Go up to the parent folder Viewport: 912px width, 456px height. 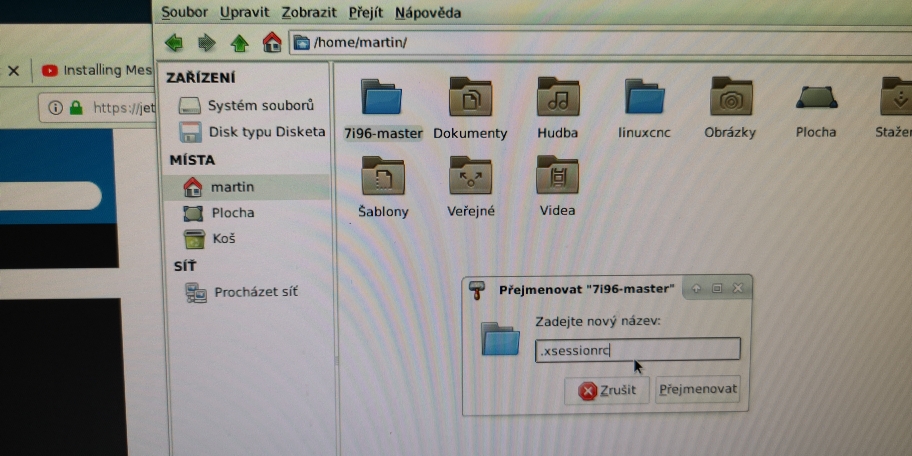pyautogui.click(x=239, y=43)
